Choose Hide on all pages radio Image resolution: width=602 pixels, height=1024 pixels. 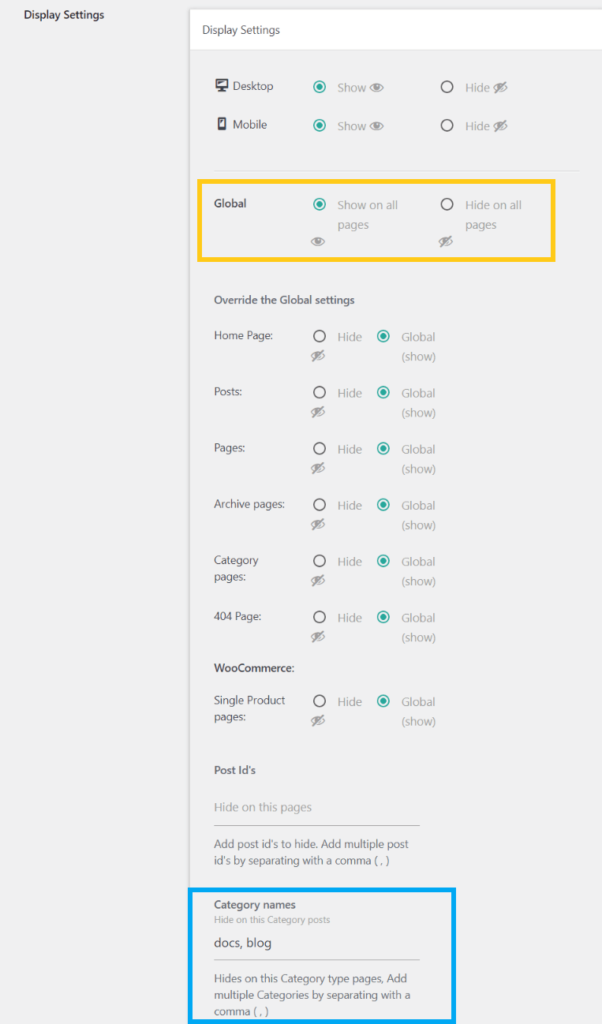[447, 204]
